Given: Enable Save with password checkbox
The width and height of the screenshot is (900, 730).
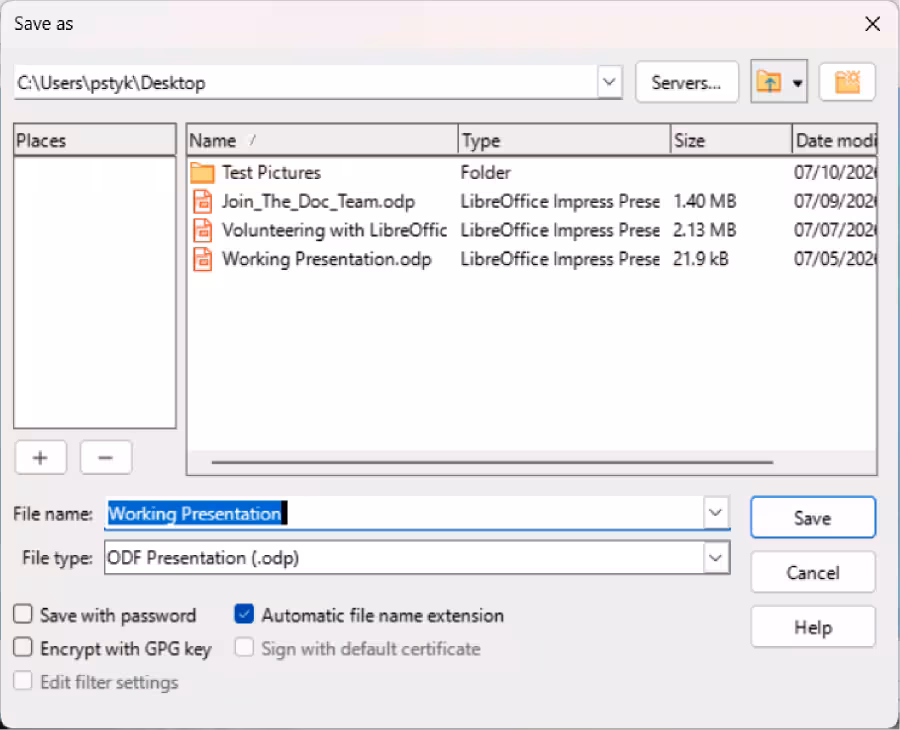Looking at the screenshot, I should [x=23, y=614].
